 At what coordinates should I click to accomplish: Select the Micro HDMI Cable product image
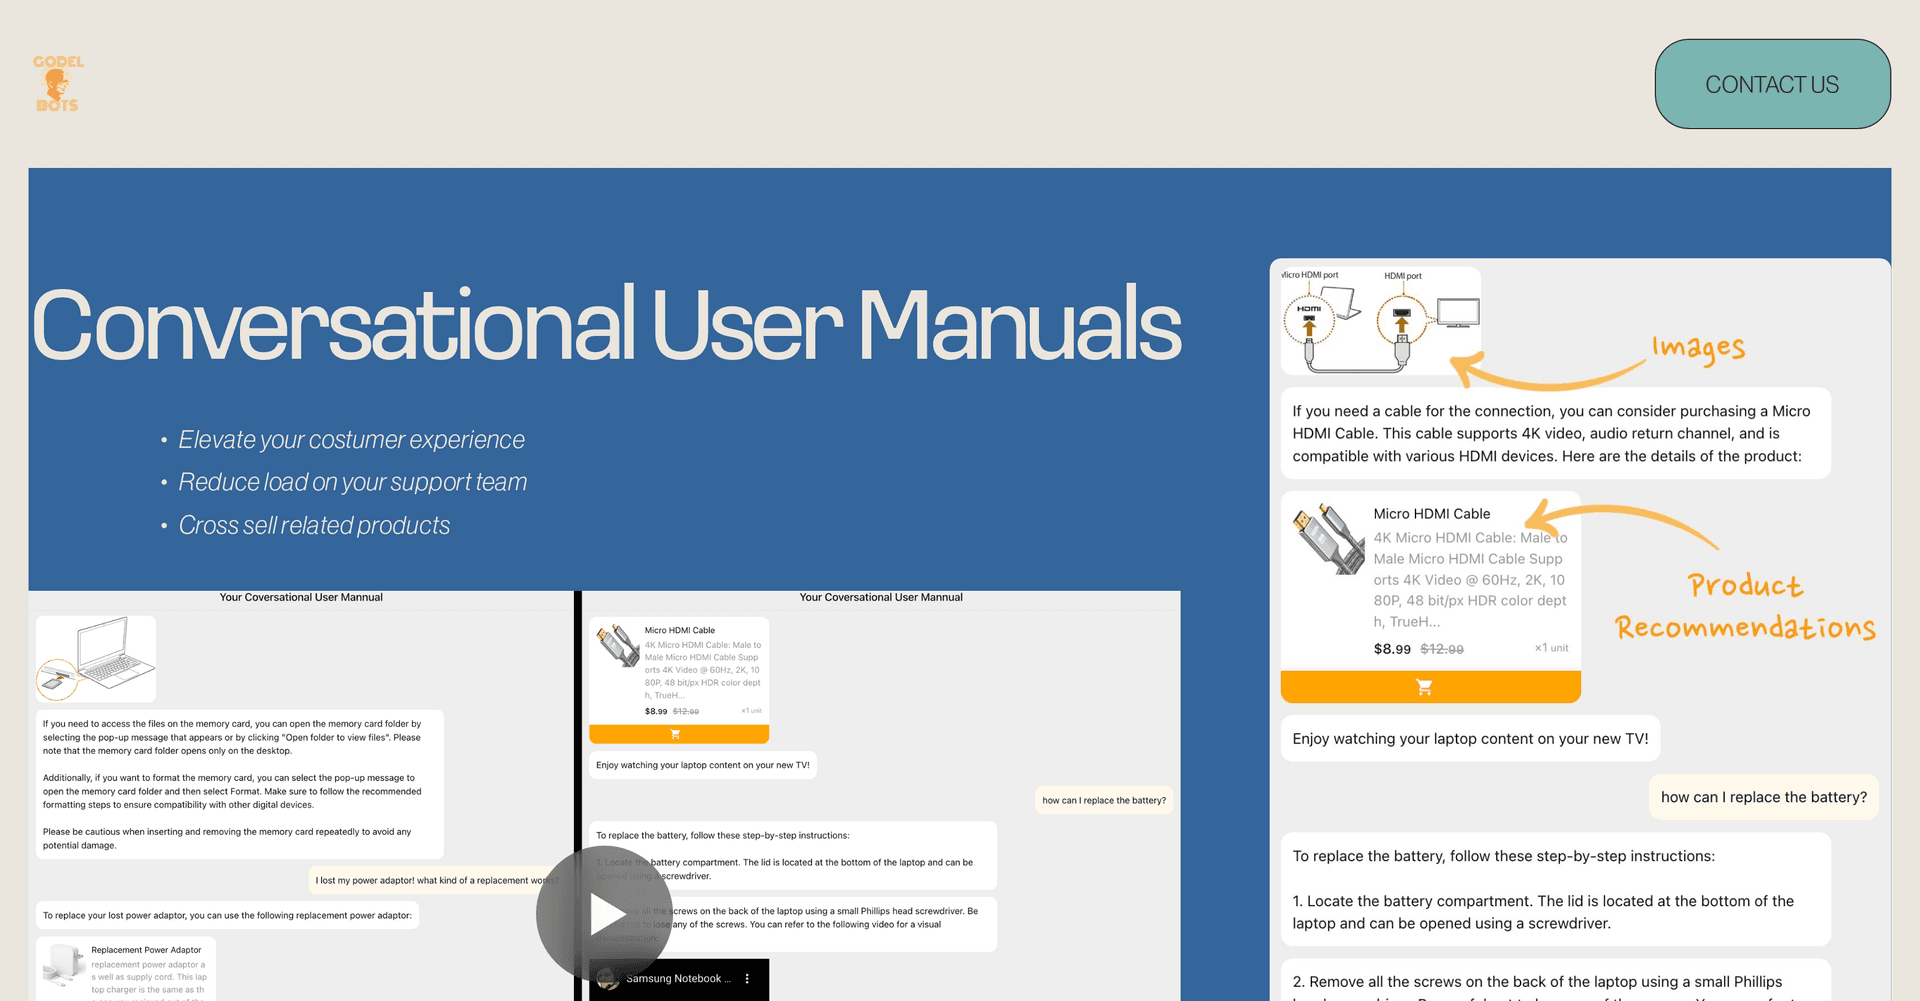pos(1327,538)
